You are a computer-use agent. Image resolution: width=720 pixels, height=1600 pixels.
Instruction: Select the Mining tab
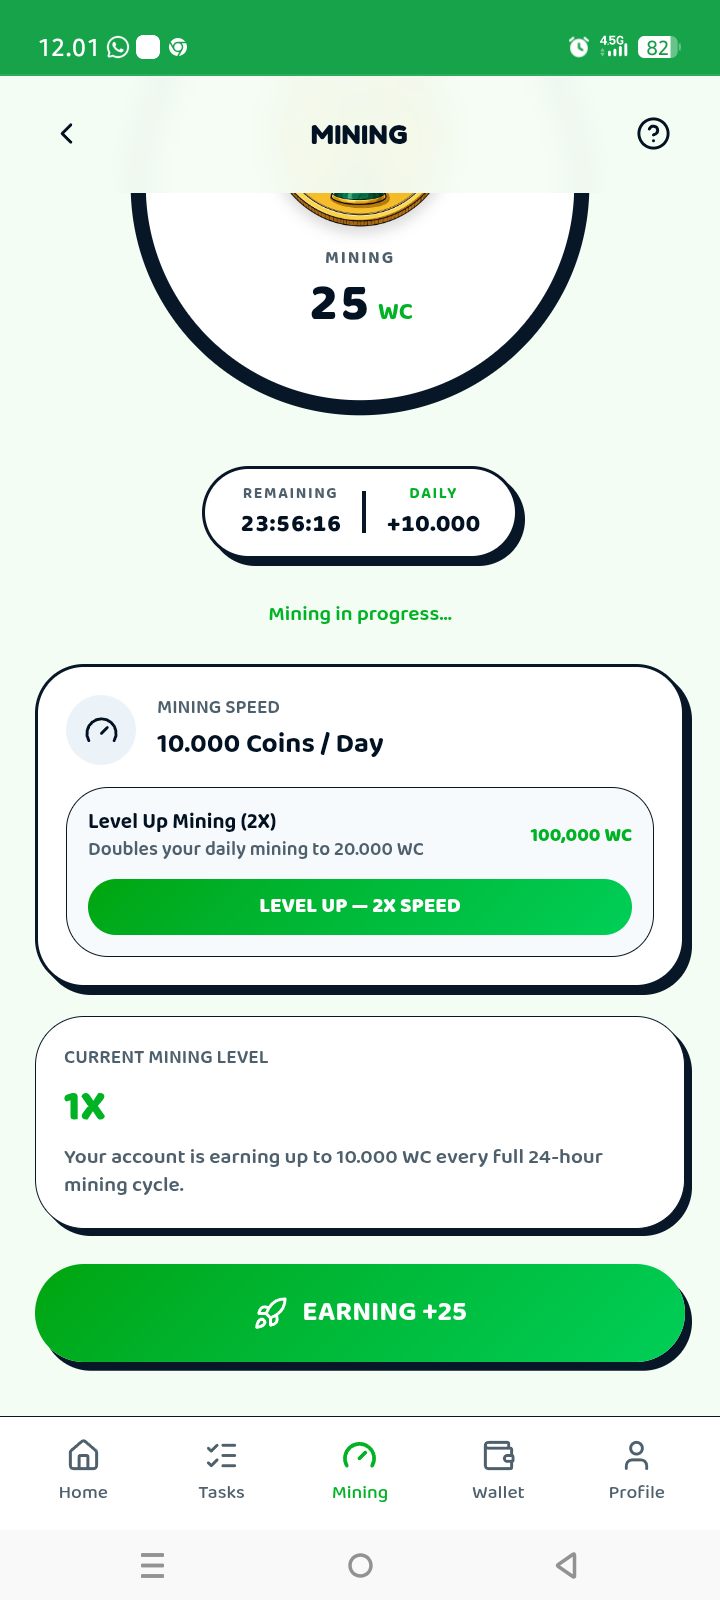360,1470
